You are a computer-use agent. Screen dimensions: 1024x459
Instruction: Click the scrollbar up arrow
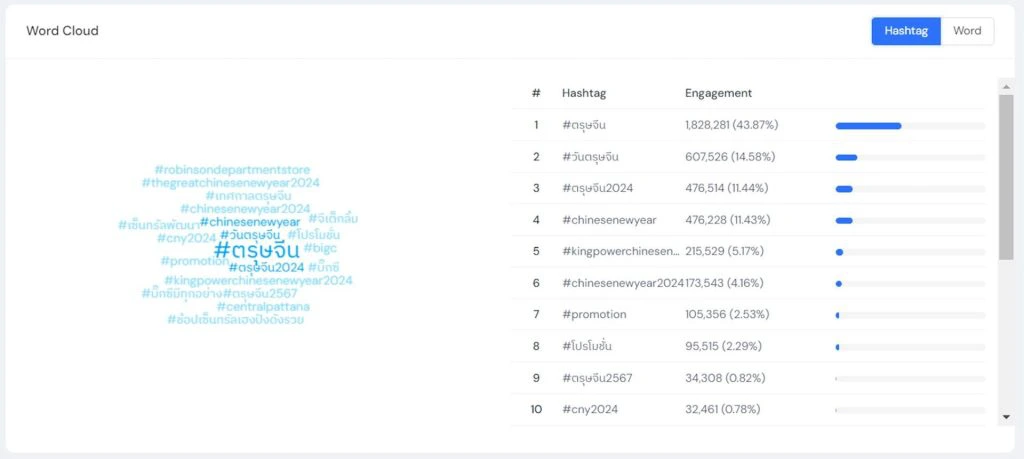tap(1006, 86)
